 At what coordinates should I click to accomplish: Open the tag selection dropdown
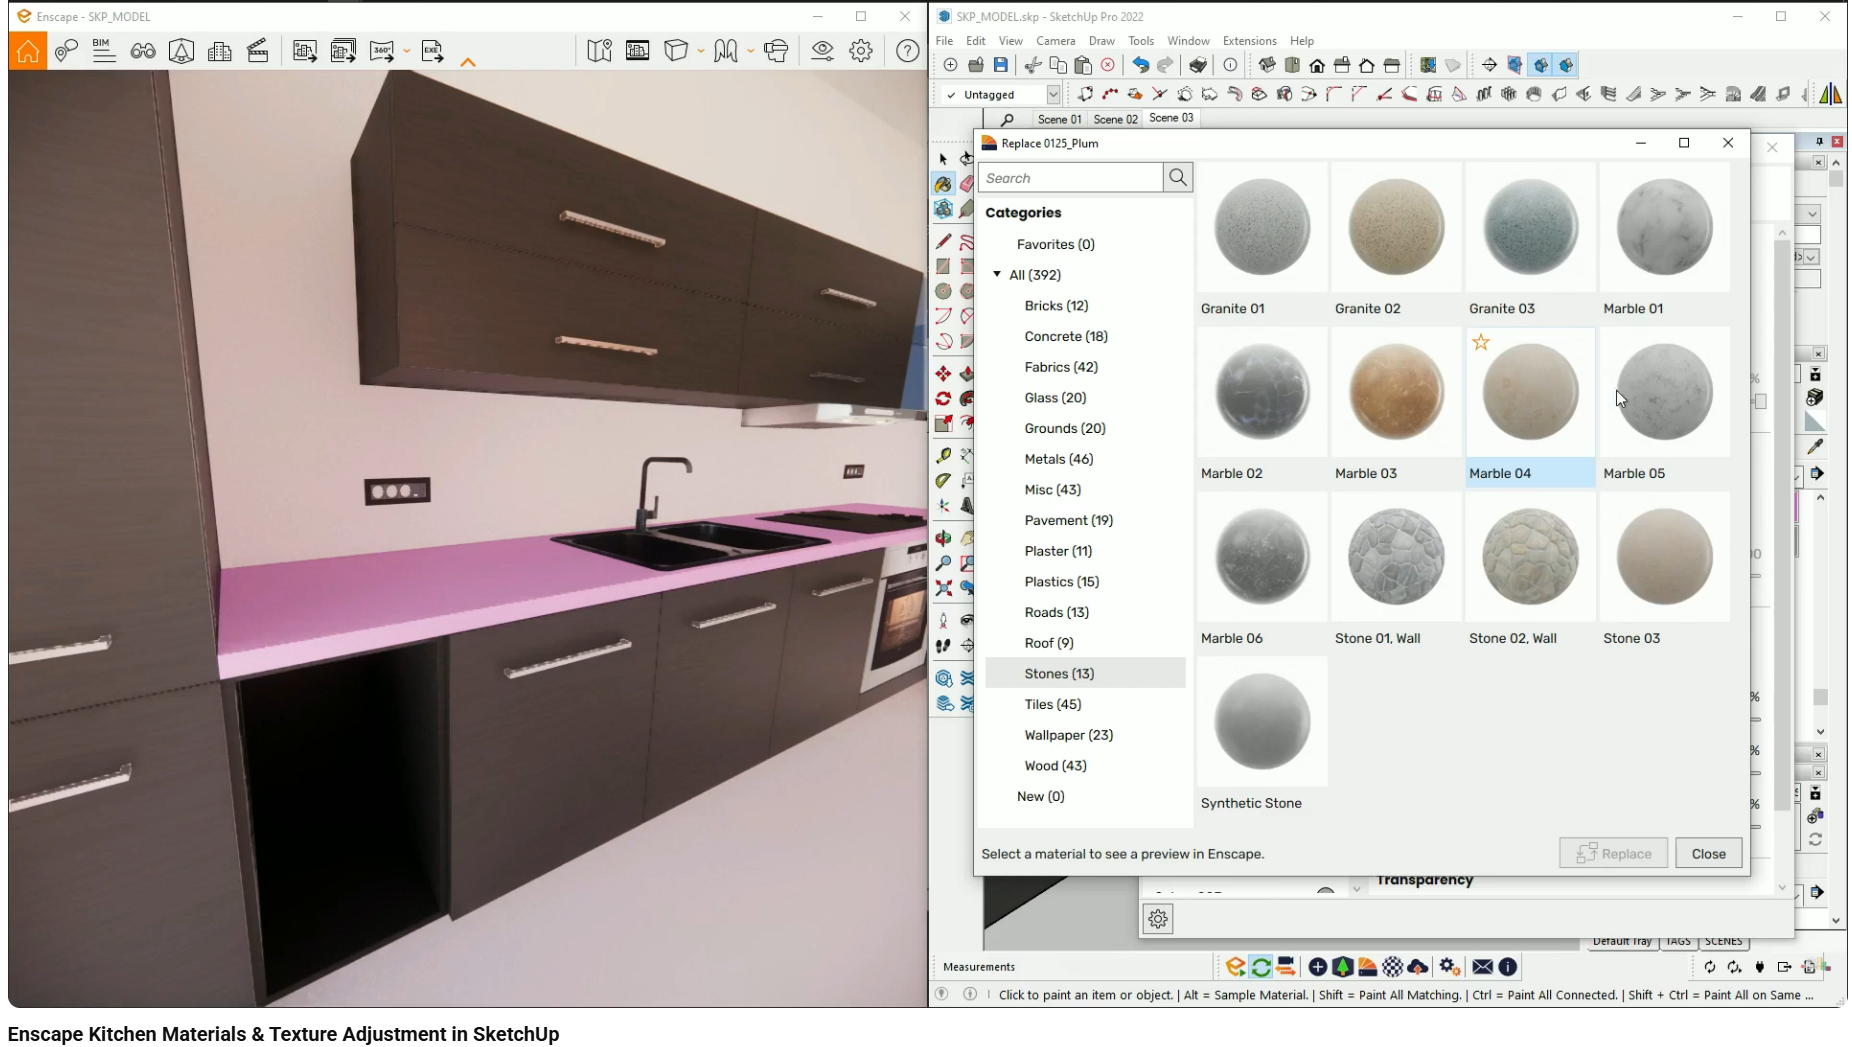pos(1055,94)
